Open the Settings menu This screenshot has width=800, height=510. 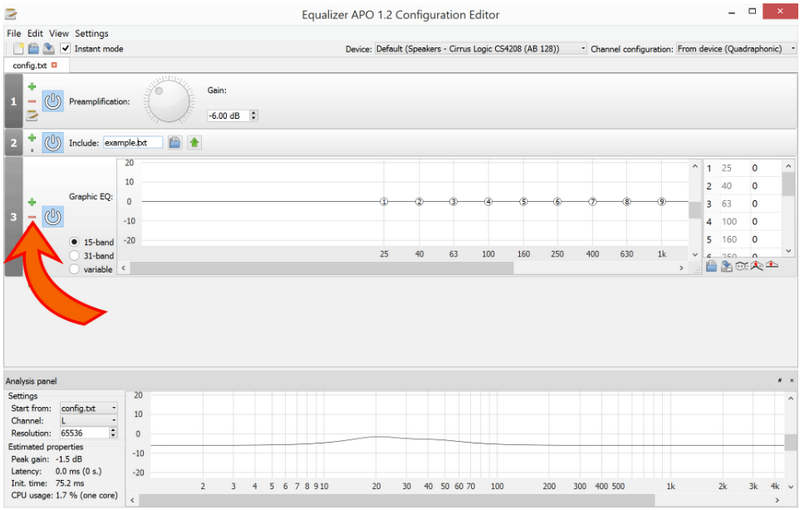tap(91, 34)
